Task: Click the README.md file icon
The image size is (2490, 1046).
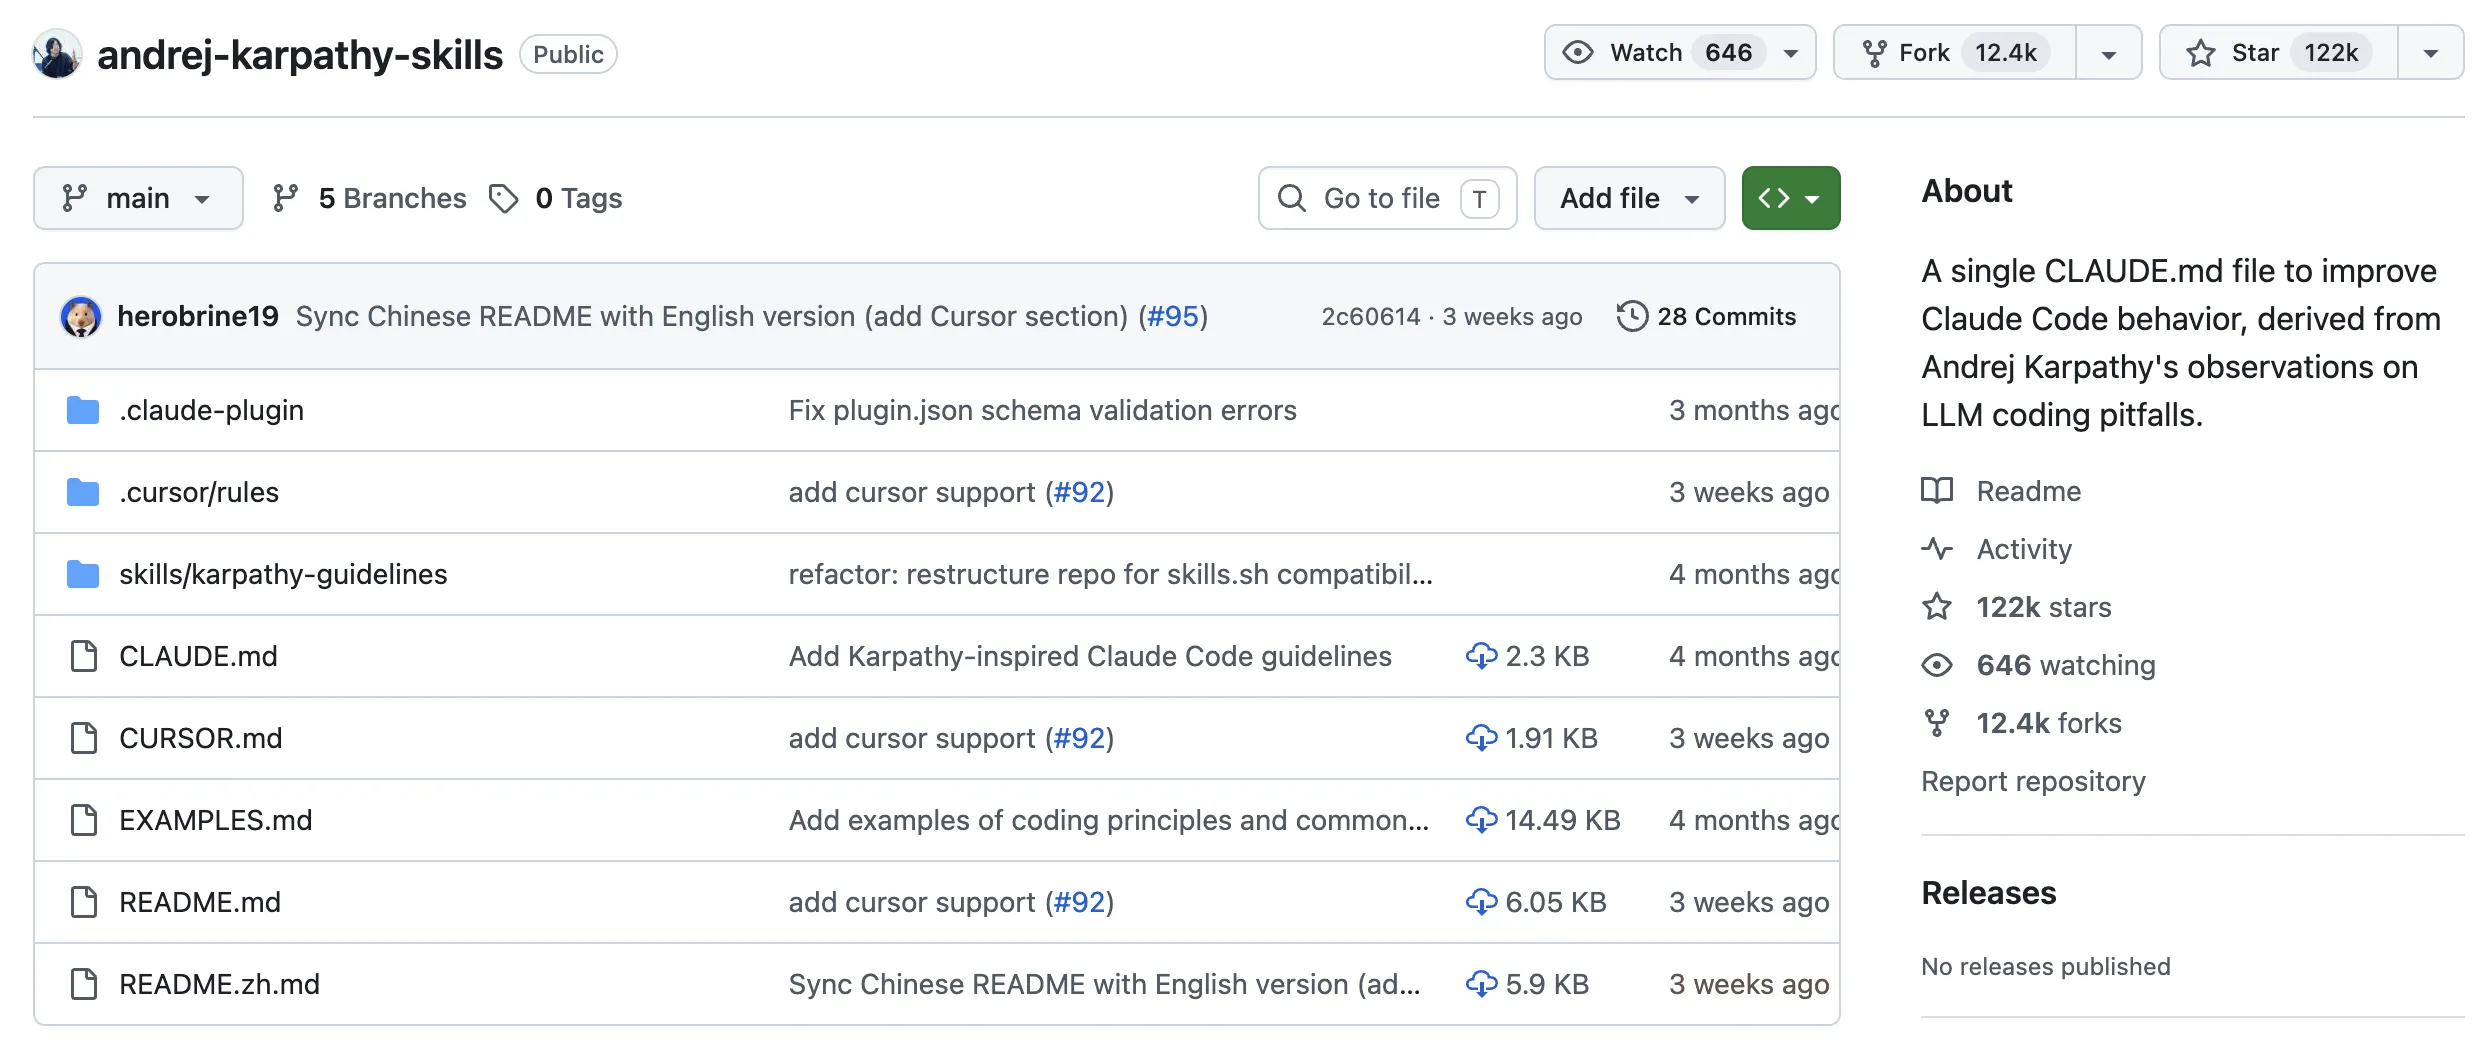Action: click(x=84, y=902)
